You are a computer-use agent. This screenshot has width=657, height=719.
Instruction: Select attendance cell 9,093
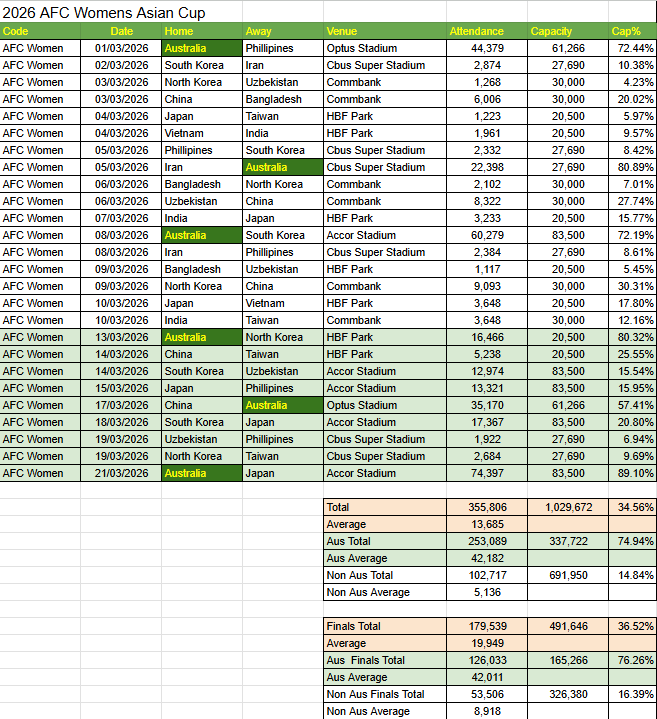pos(487,286)
